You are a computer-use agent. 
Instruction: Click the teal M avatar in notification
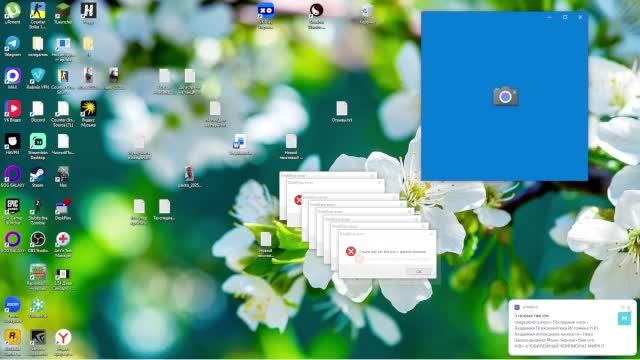624,318
